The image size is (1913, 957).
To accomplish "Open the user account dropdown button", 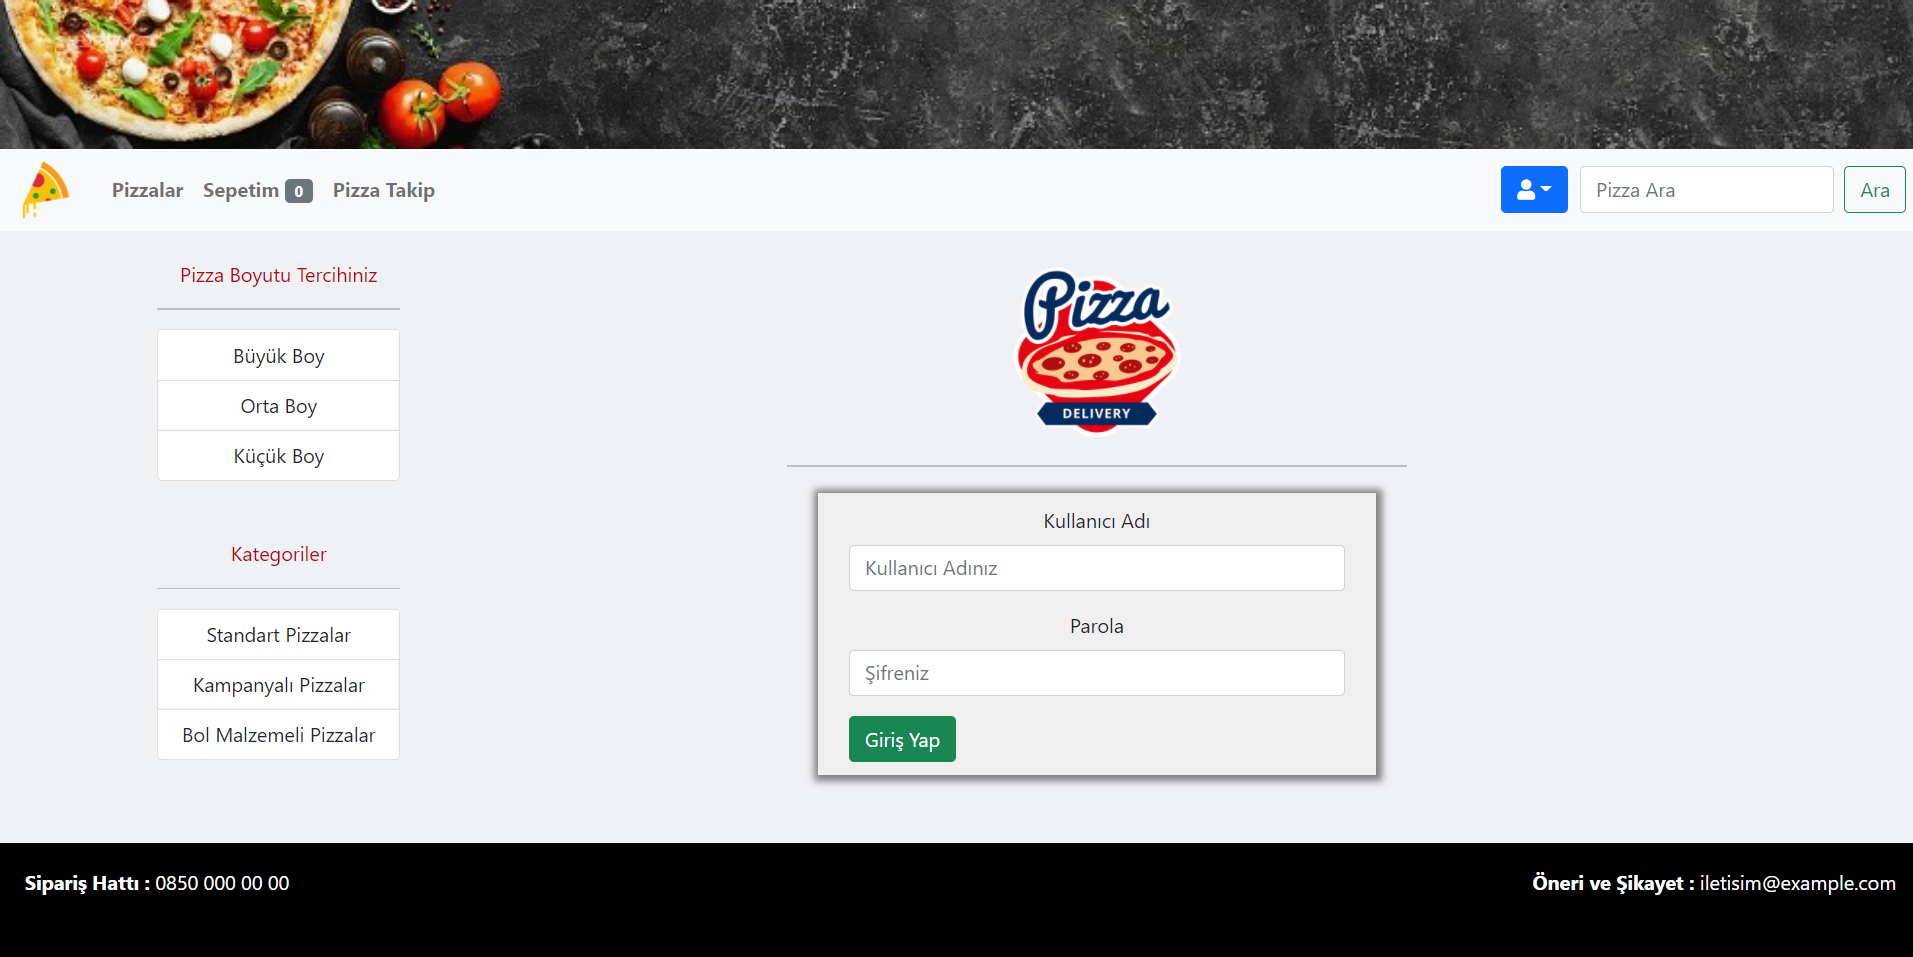I will pos(1534,190).
